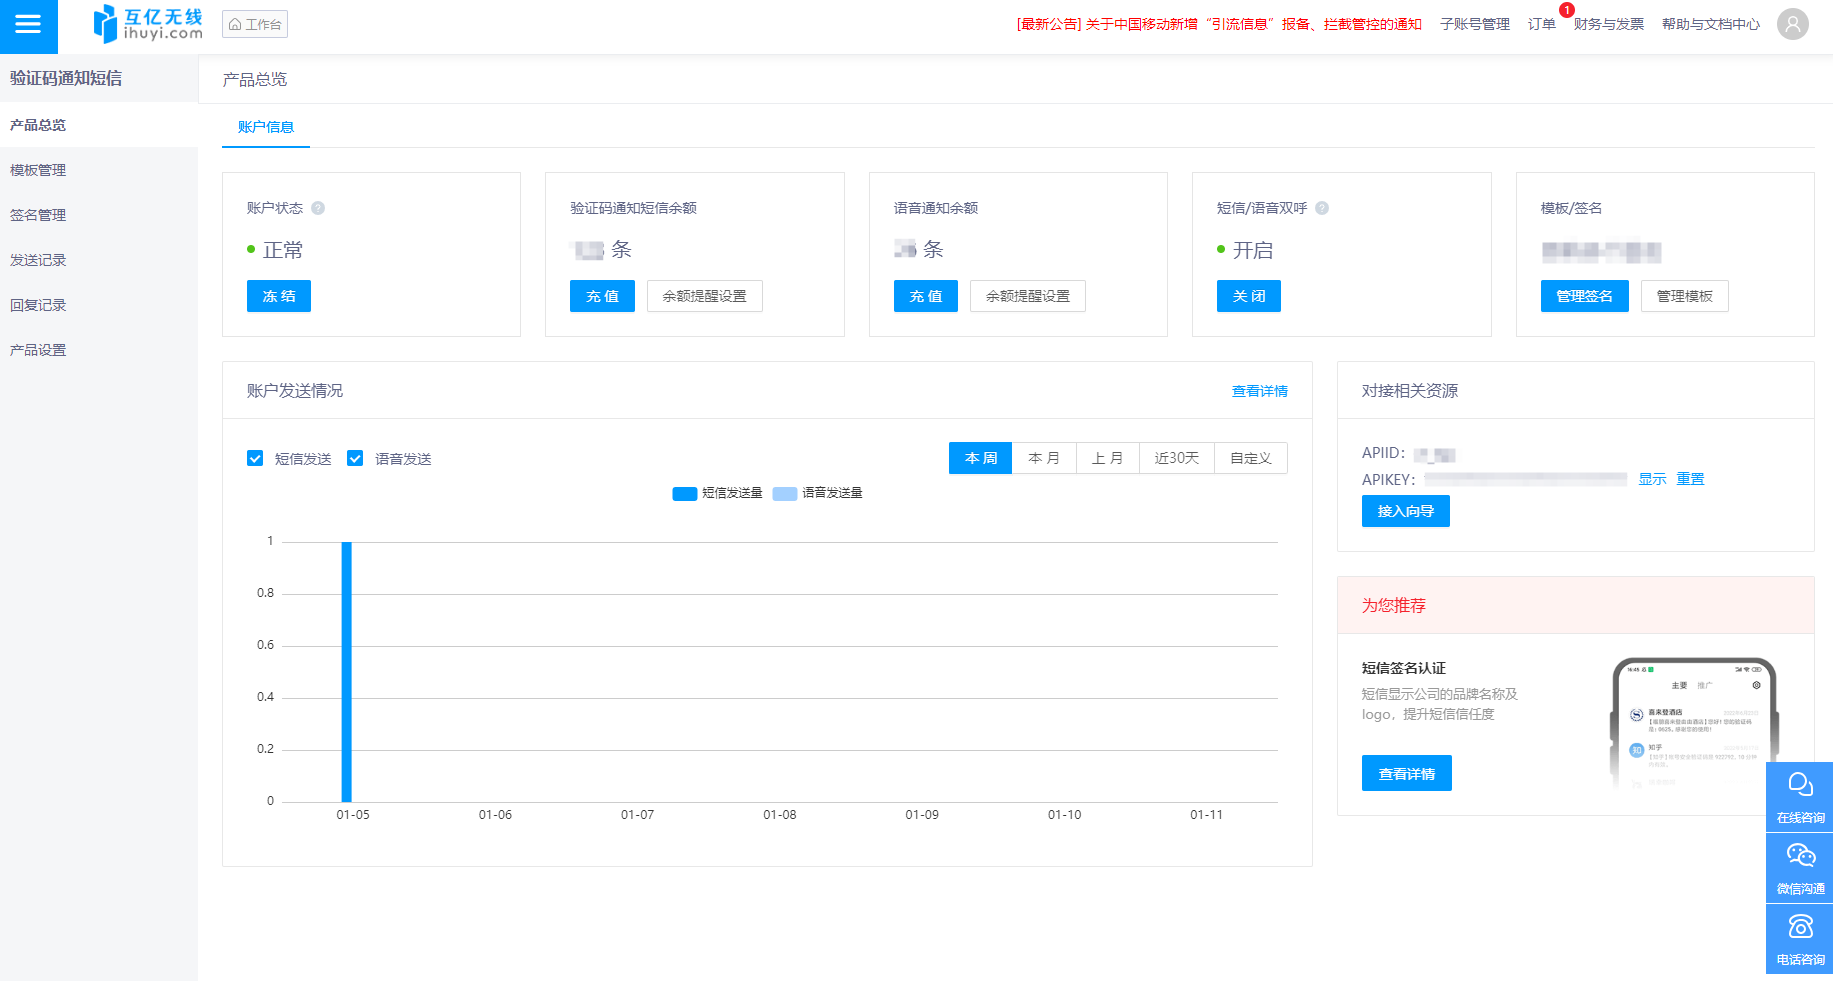Click 重置 to reset APIKEY
Image resolution: width=1833 pixels, height=981 pixels.
click(x=1690, y=479)
